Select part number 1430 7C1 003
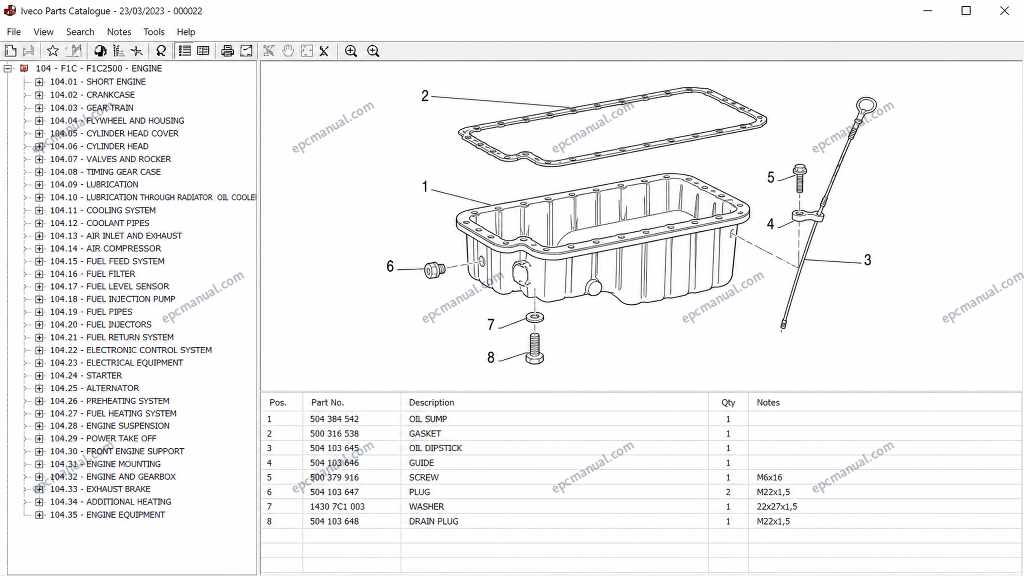 pos(337,506)
